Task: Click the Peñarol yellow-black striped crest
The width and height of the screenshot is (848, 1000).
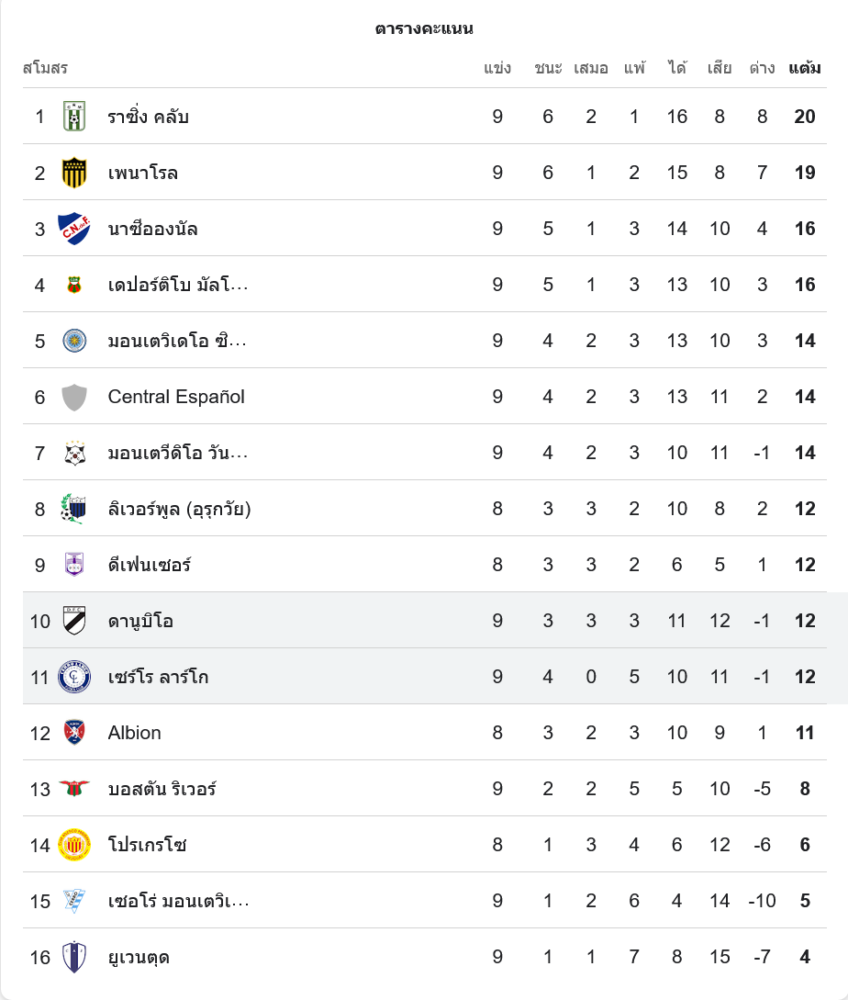Action: click(74, 173)
